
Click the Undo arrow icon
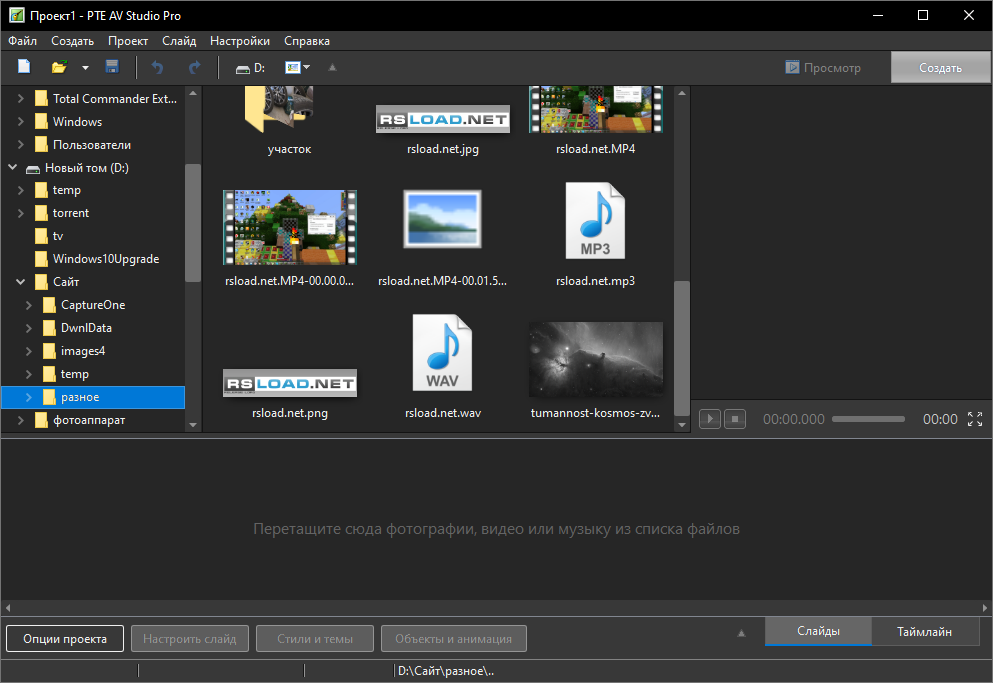(x=156, y=68)
